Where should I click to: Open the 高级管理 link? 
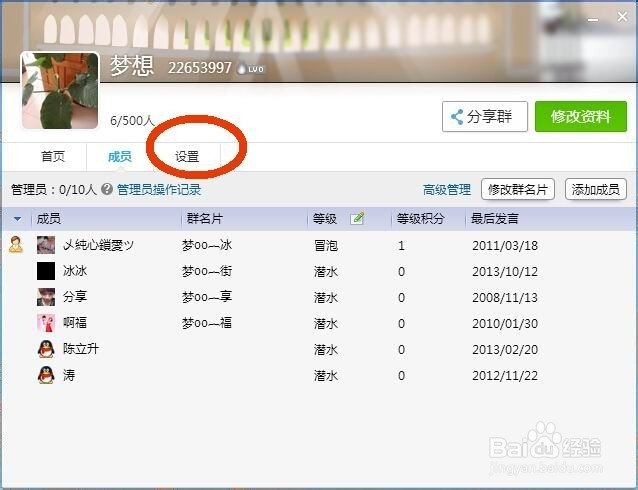click(x=447, y=190)
